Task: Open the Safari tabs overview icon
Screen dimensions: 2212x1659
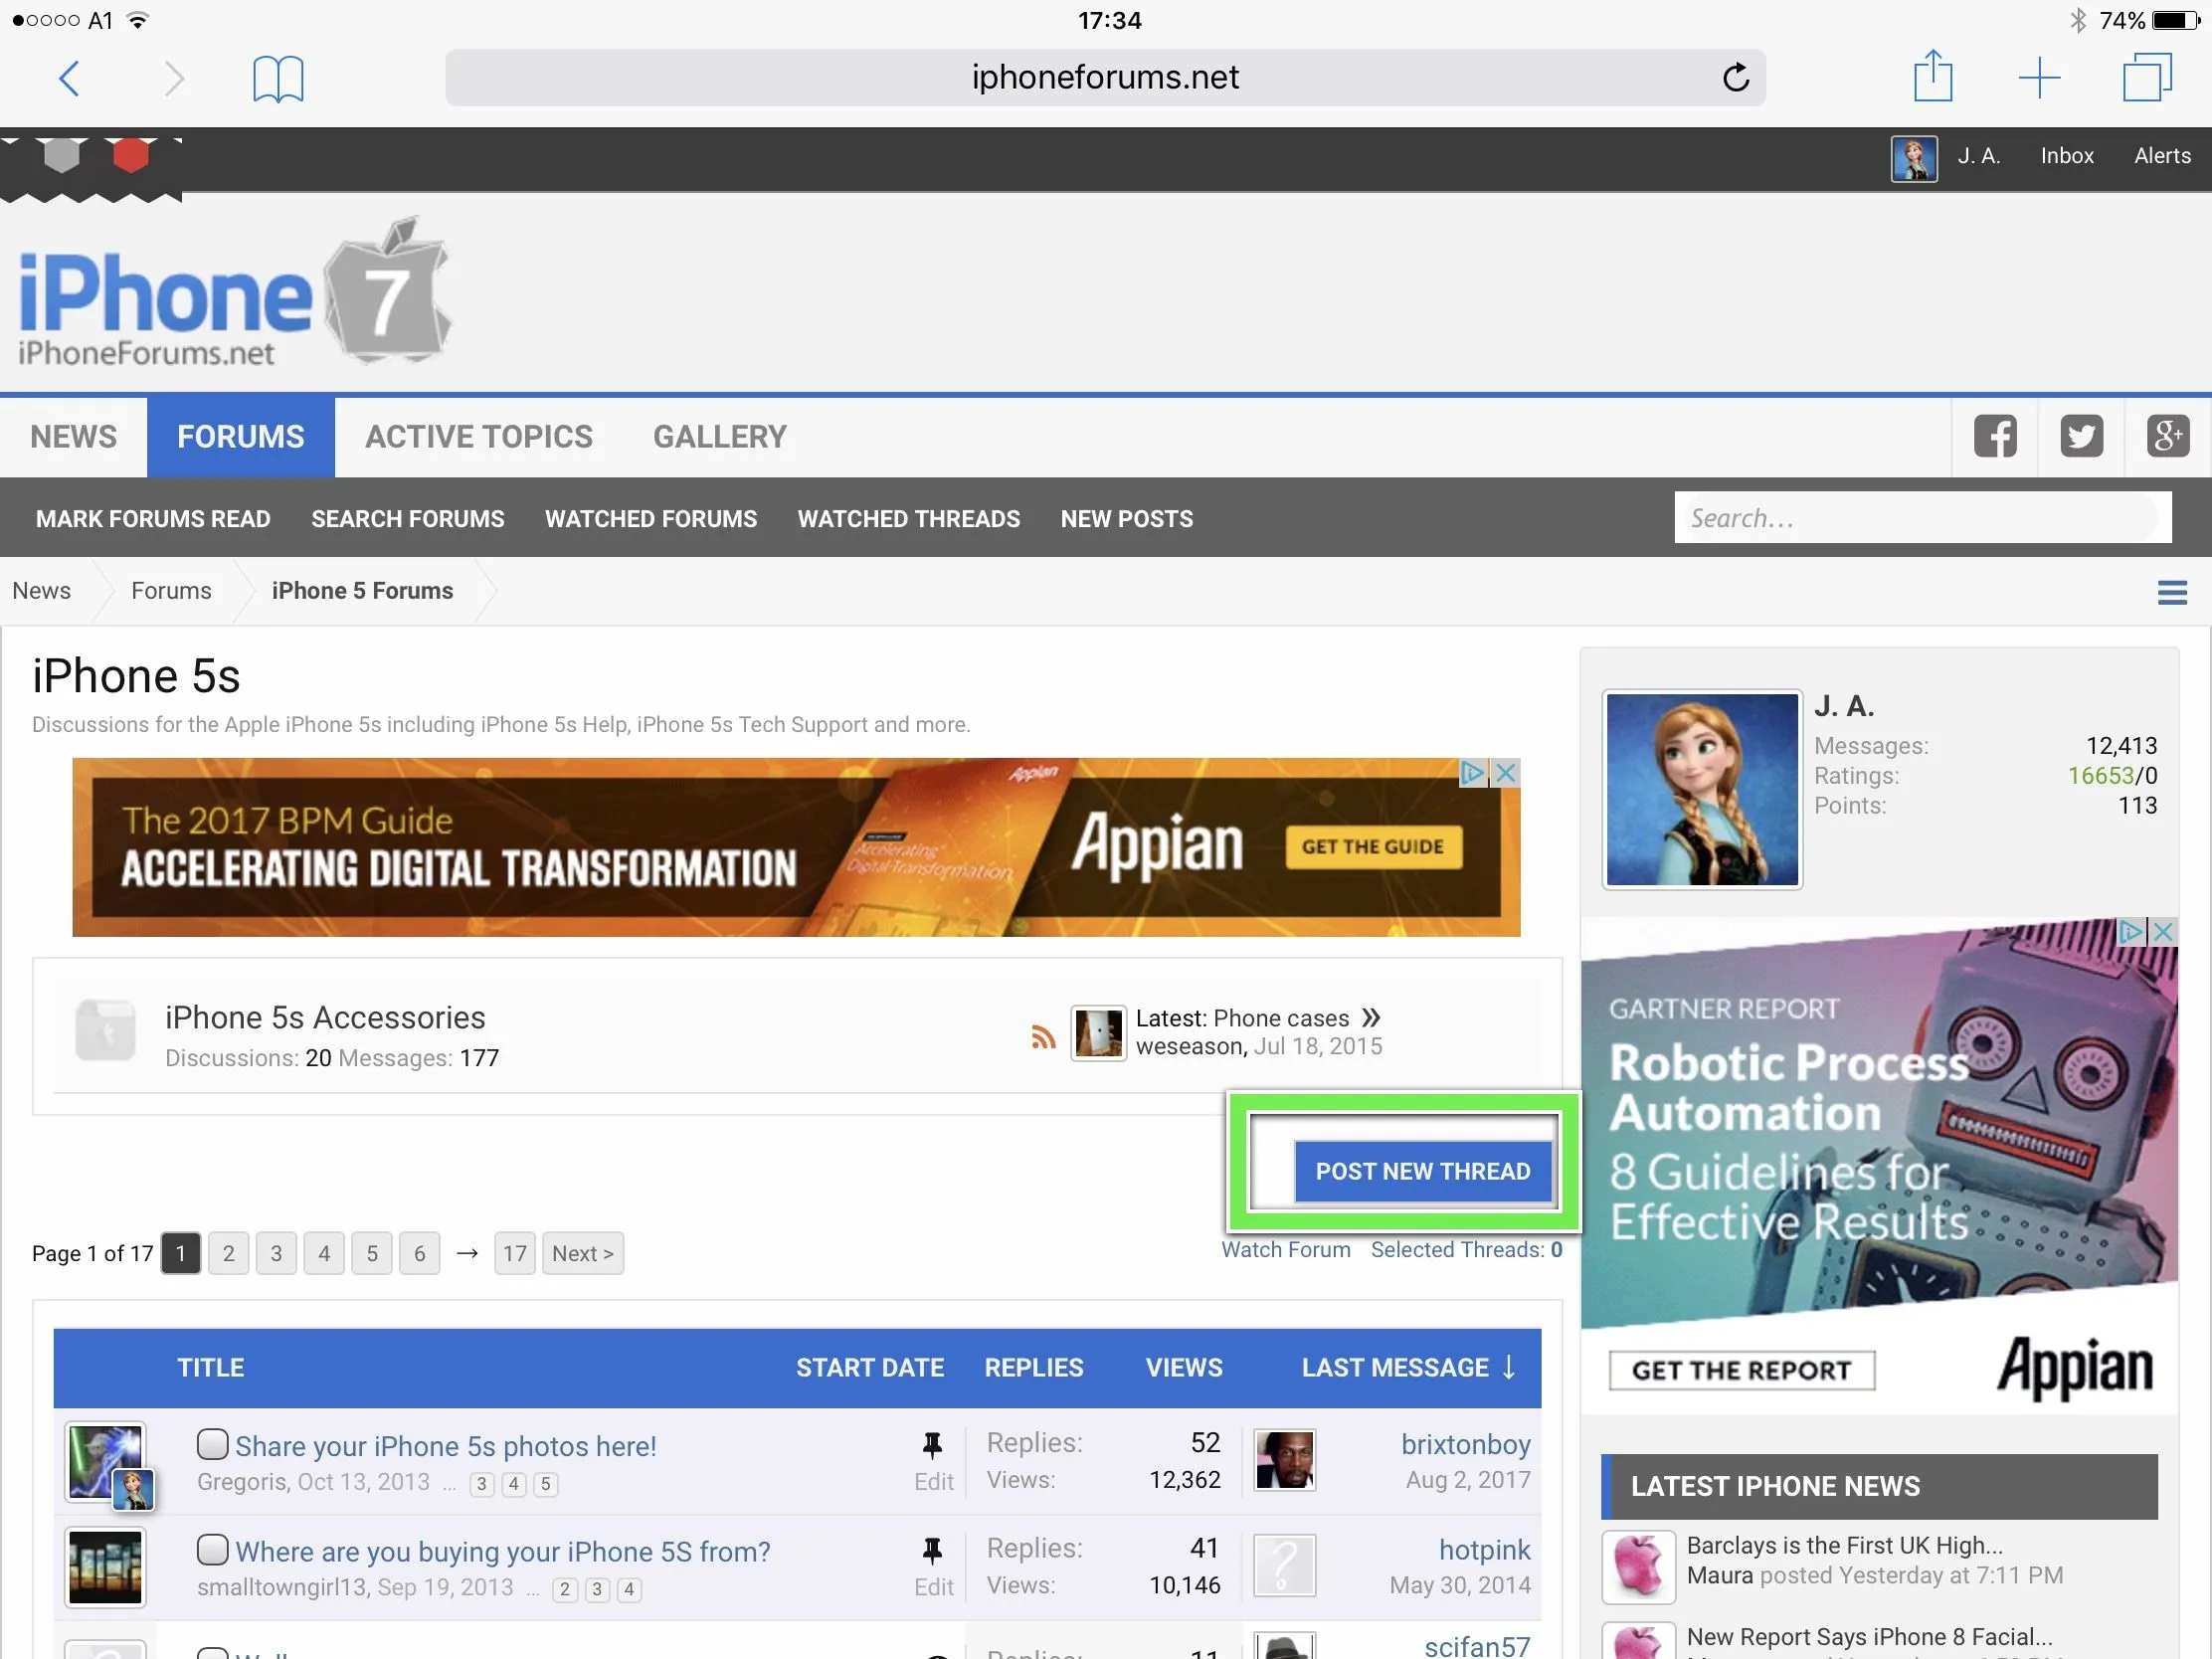Action: 2146,77
